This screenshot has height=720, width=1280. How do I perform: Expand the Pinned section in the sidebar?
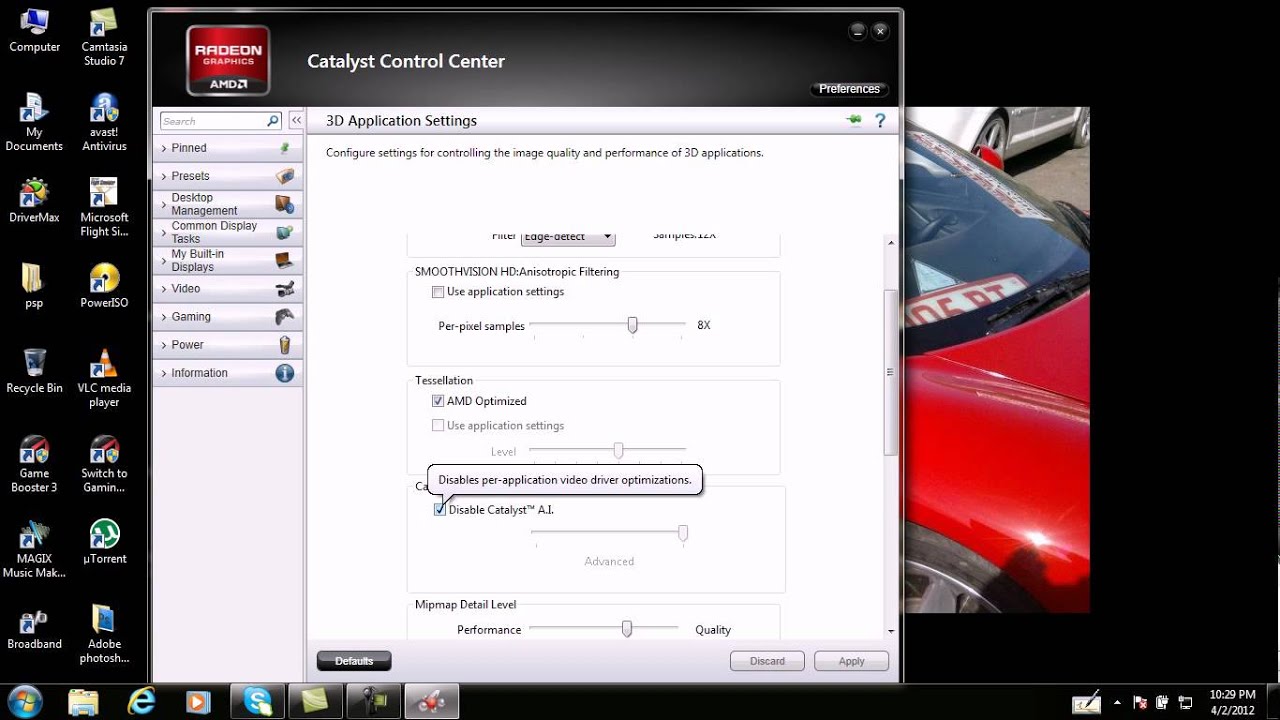click(228, 148)
